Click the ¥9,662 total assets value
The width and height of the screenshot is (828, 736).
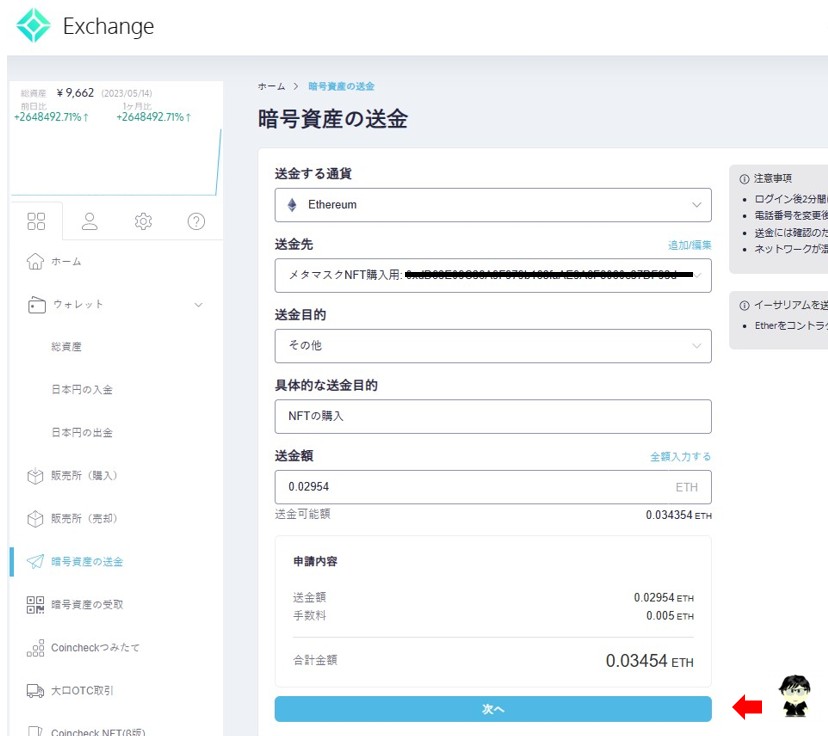(x=76, y=93)
